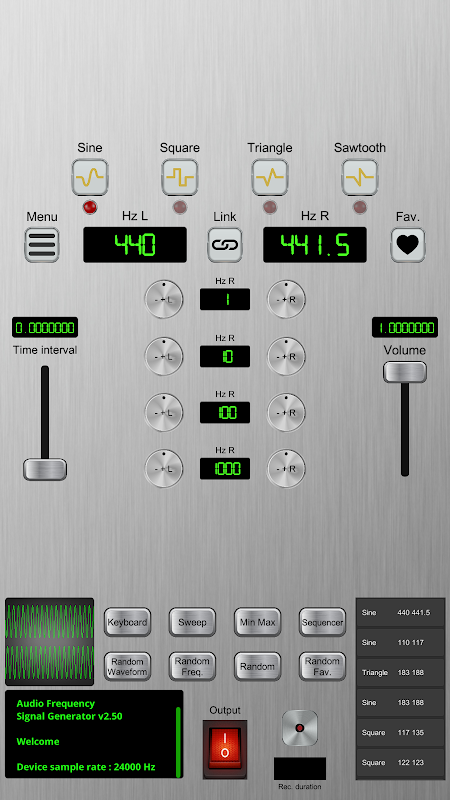Click the R knob beside the 1 Hz step
This screenshot has height=800, width=450.
pyautogui.click(x=286, y=299)
